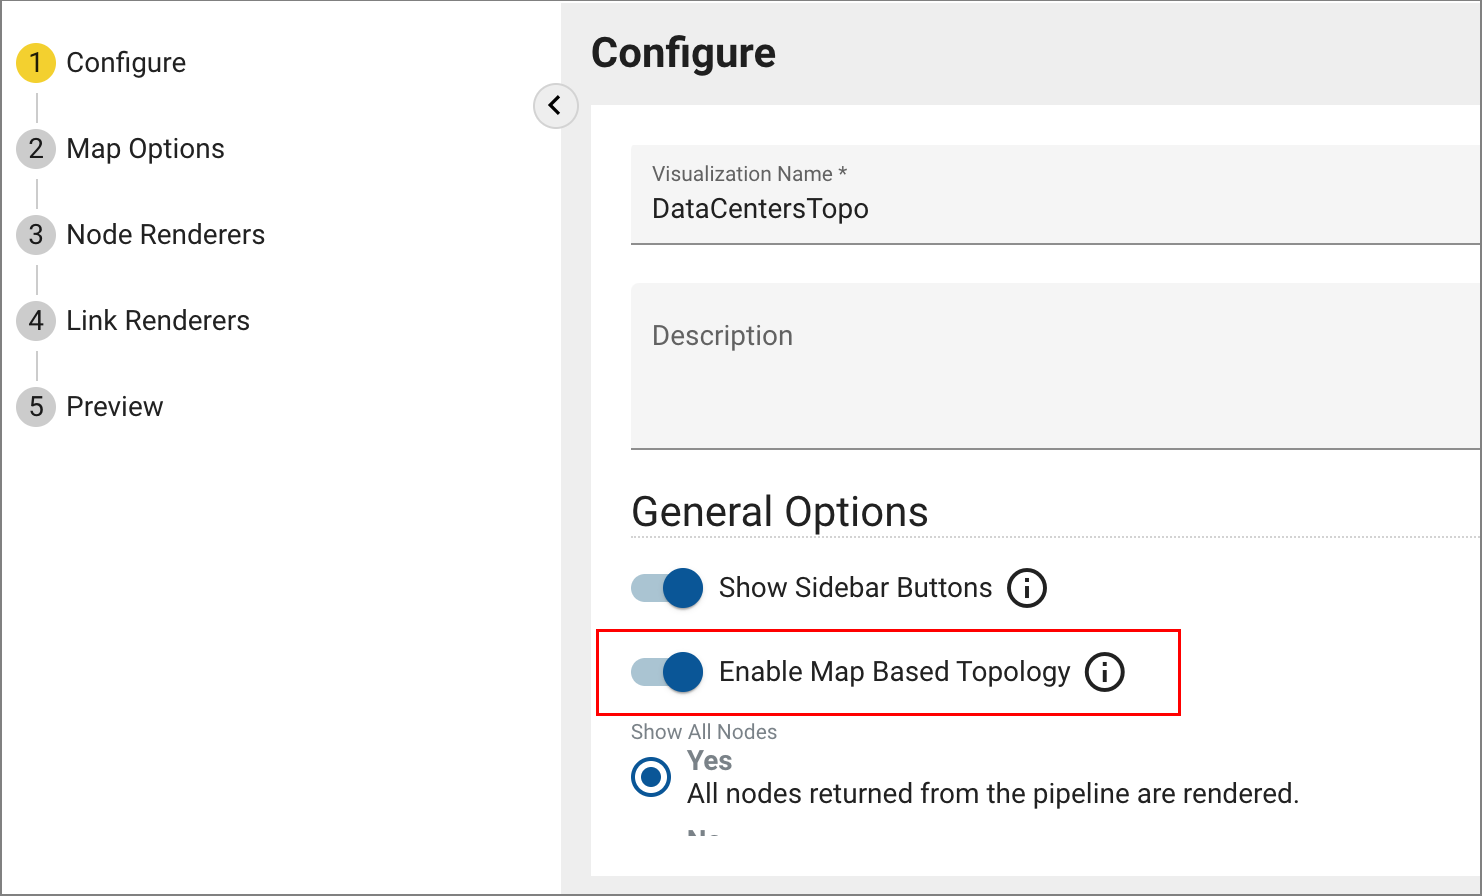This screenshot has width=1482, height=896.
Task: Click the General Options section heading
Action: pos(779,511)
